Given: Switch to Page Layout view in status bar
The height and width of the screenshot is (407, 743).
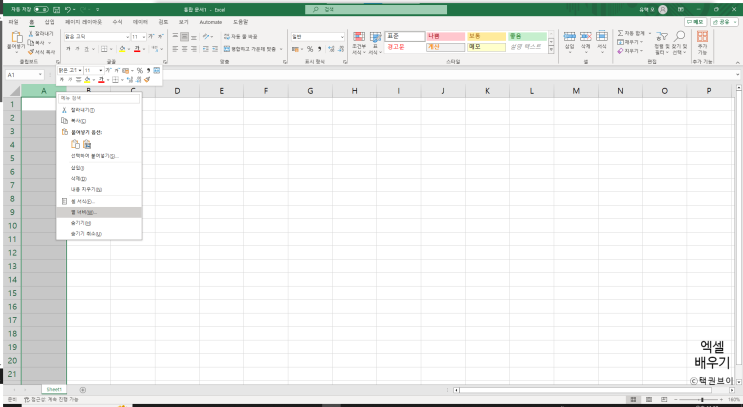Looking at the screenshot, I should 649,399.
